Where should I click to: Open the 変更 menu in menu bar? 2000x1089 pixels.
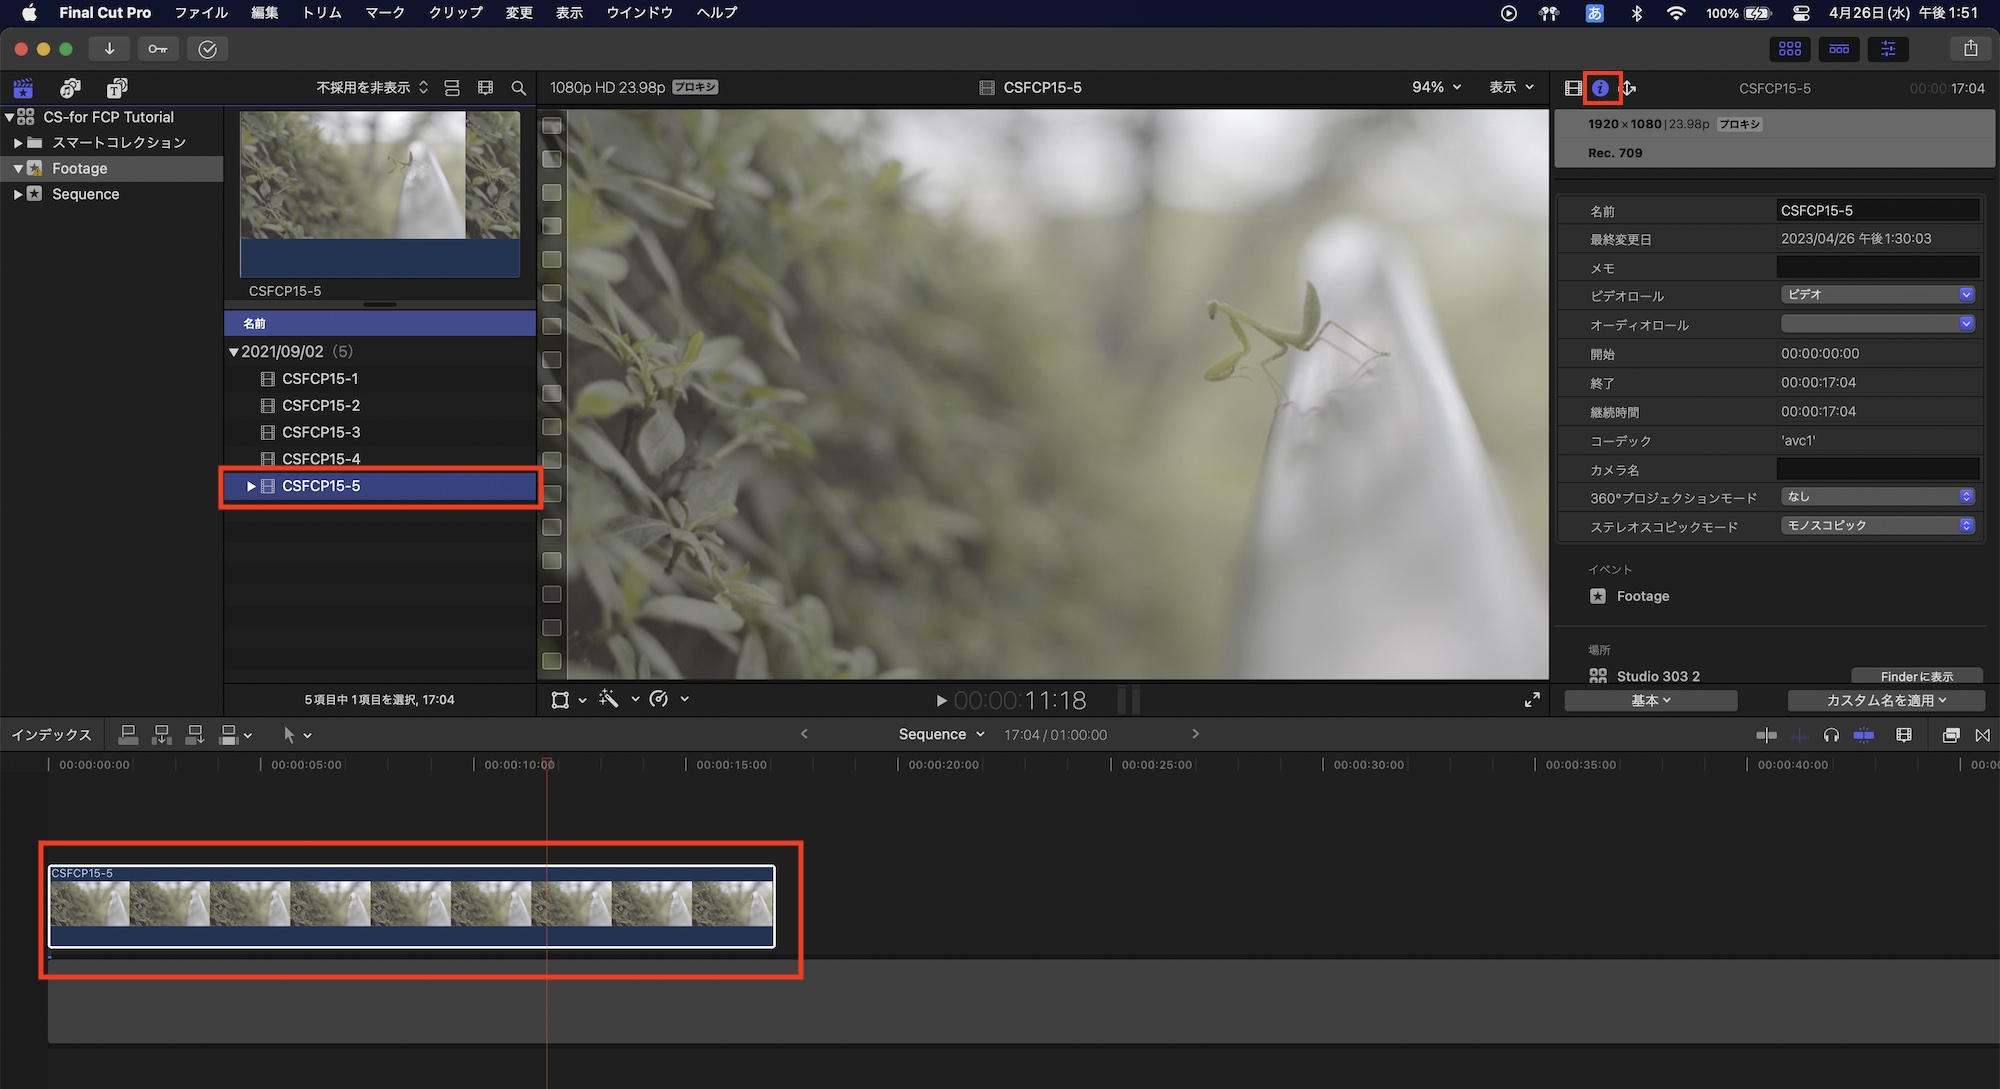click(x=518, y=13)
